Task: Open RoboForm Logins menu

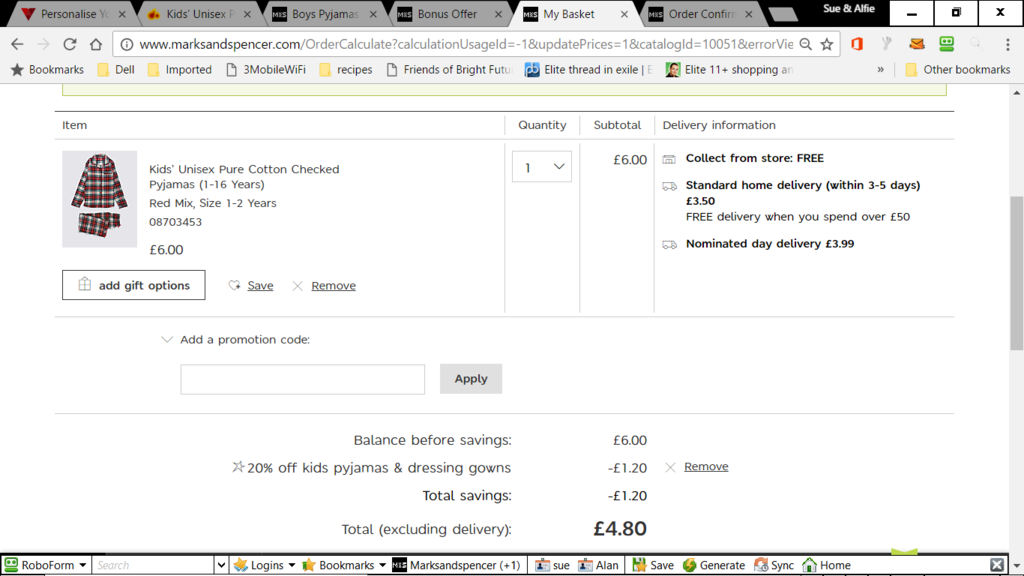Action: pos(264,565)
